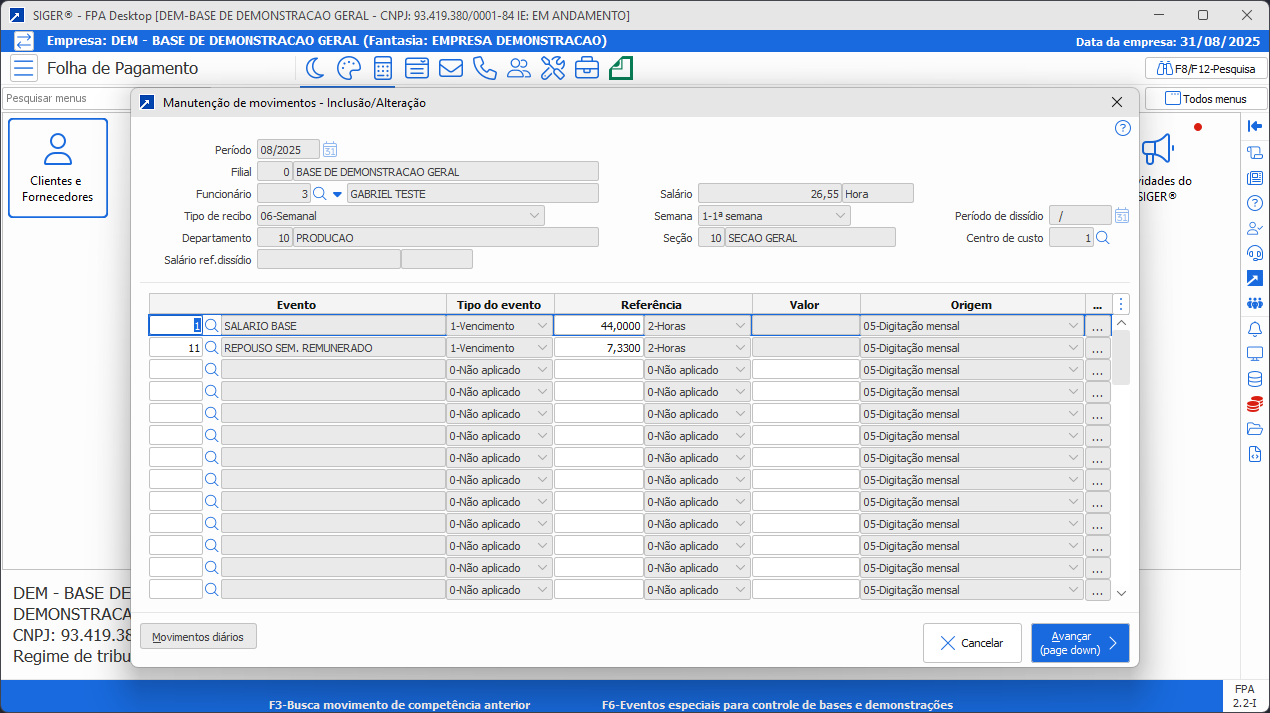Viewport: 1270px width, 713px height.
Task: Click the red database coins icon
Action: 1255,404
